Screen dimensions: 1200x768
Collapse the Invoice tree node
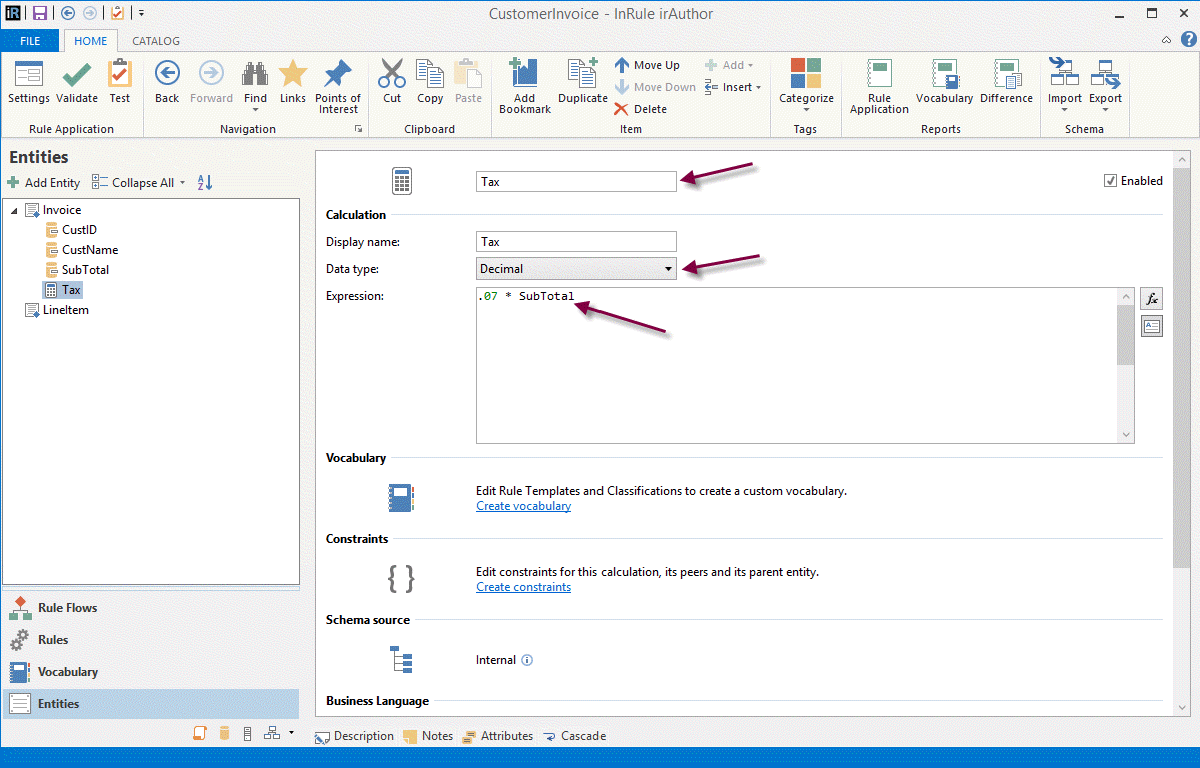(14, 211)
